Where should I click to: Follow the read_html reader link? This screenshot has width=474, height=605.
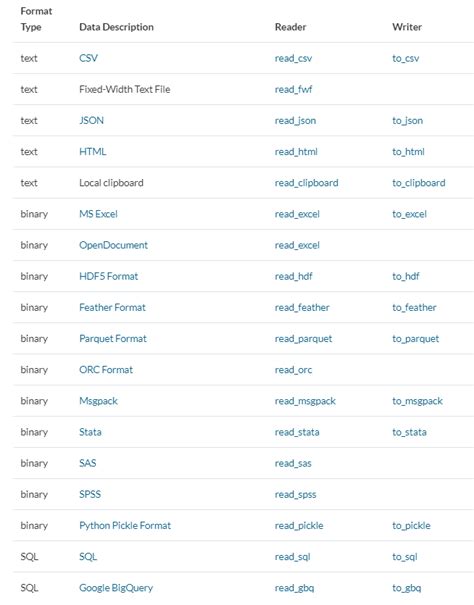(296, 152)
